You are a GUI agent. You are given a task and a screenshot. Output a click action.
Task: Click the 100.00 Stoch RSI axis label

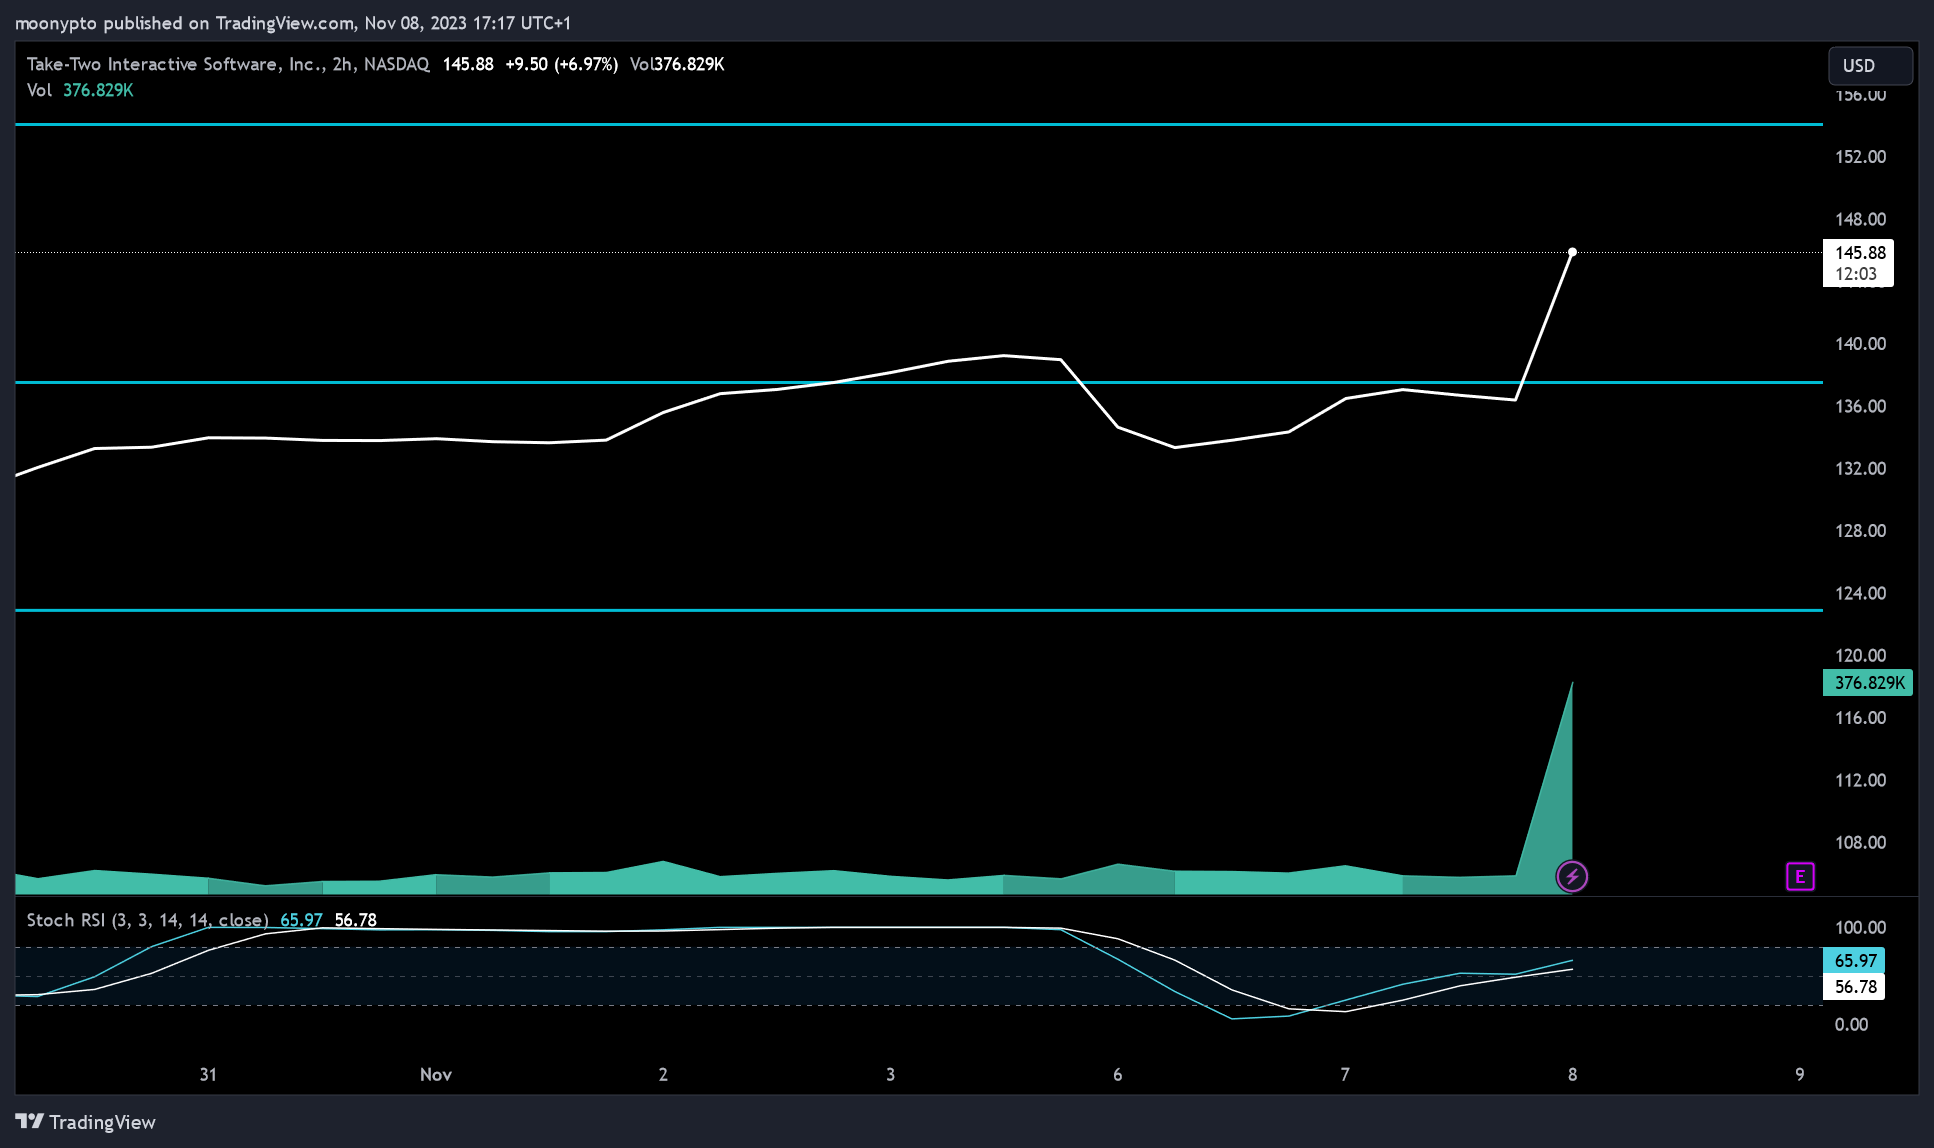coord(1860,928)
